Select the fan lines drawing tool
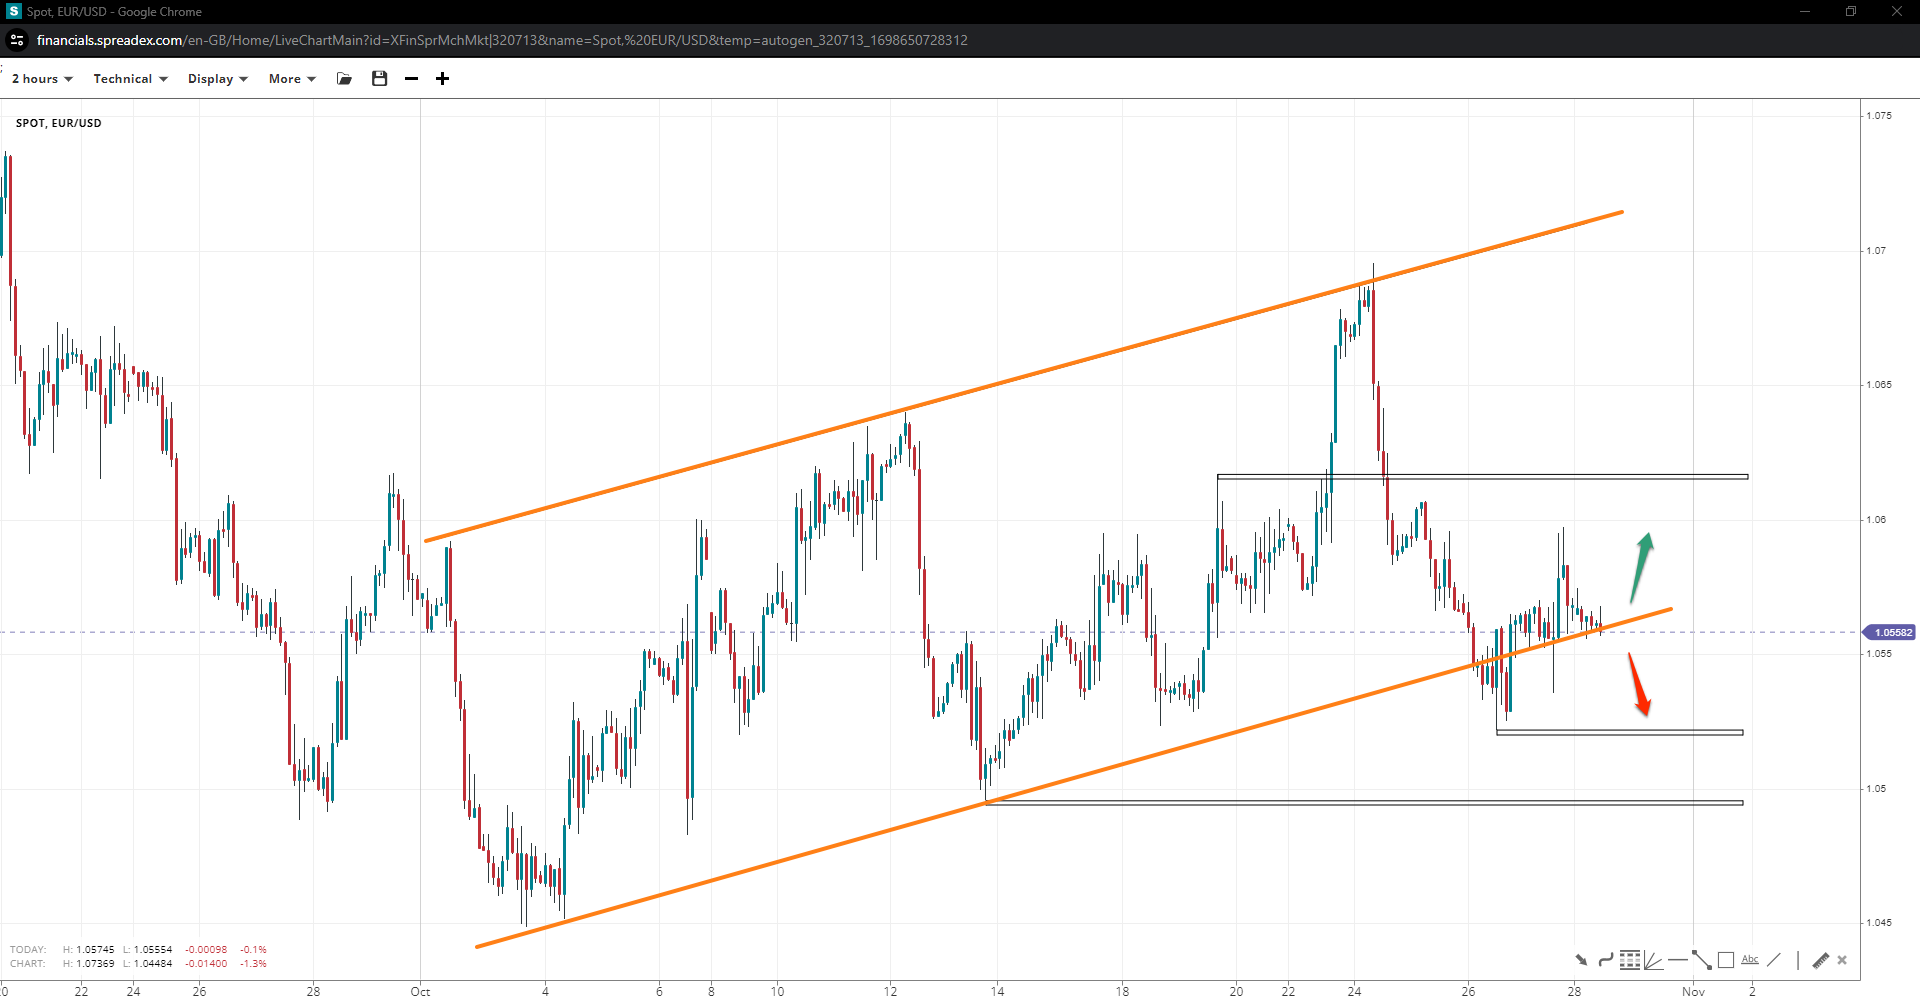The width and height of the screenshot is (1920, 1003). (x=1653, y=960)
